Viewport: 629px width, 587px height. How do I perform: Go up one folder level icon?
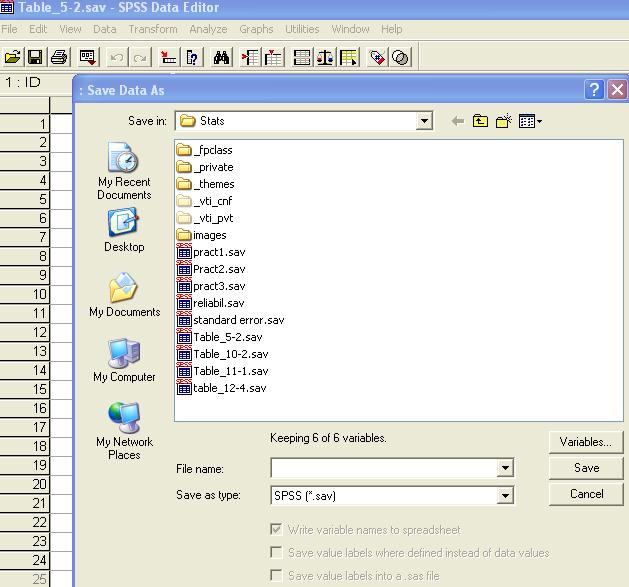480,121
